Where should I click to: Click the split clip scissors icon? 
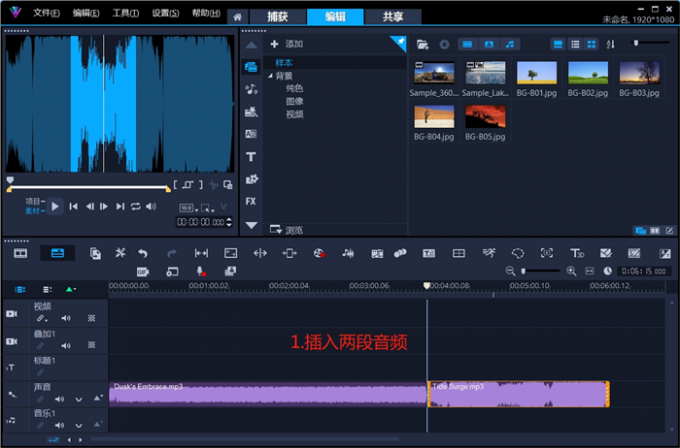pos(213,185)
